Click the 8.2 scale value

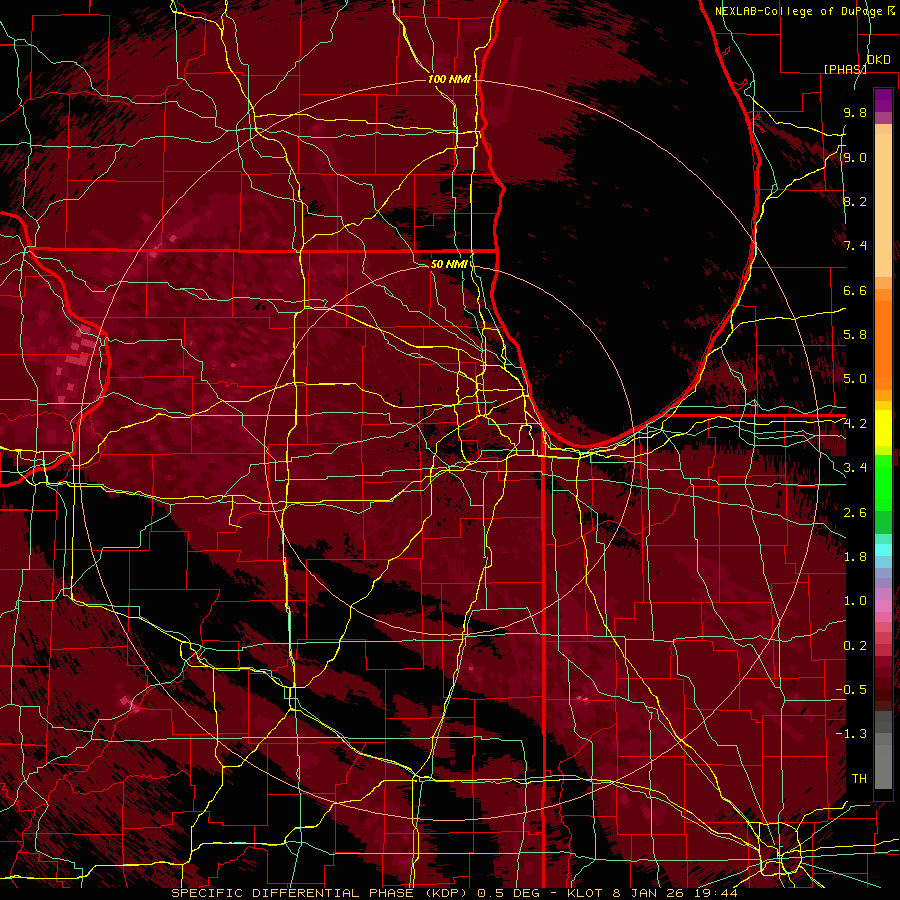(855, 201)
